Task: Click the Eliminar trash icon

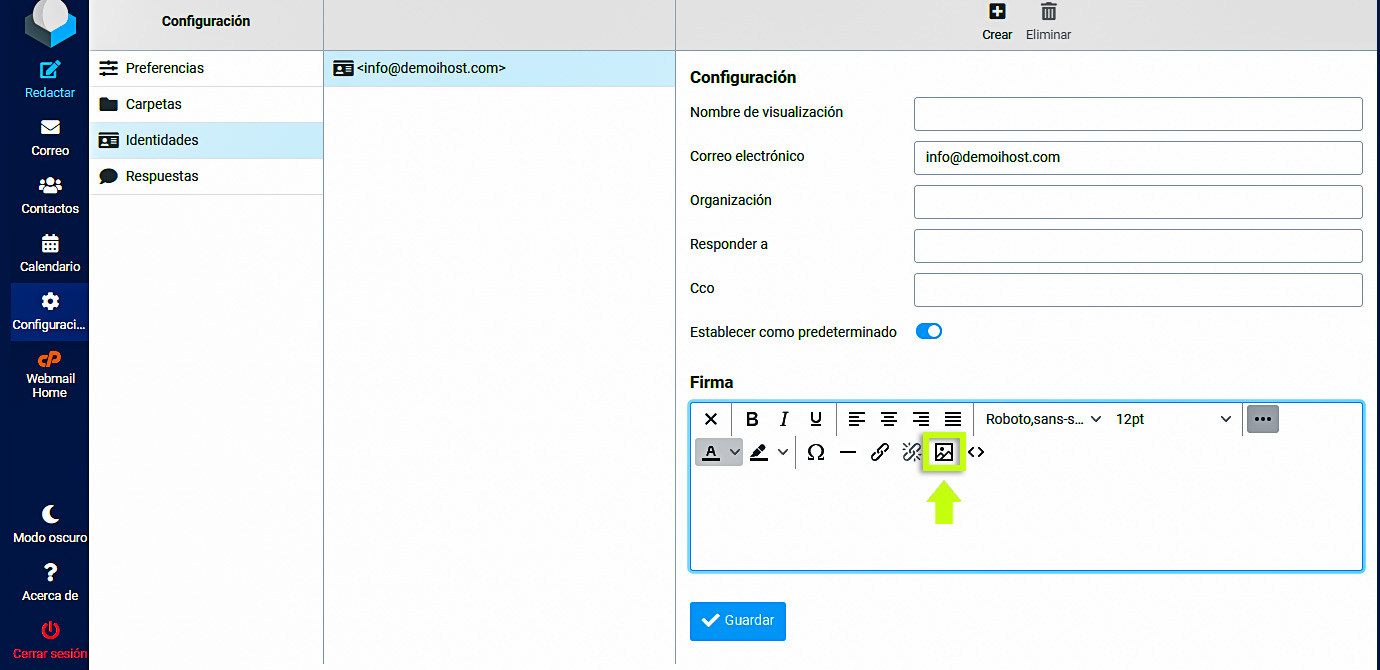Action: (1048, 21)
